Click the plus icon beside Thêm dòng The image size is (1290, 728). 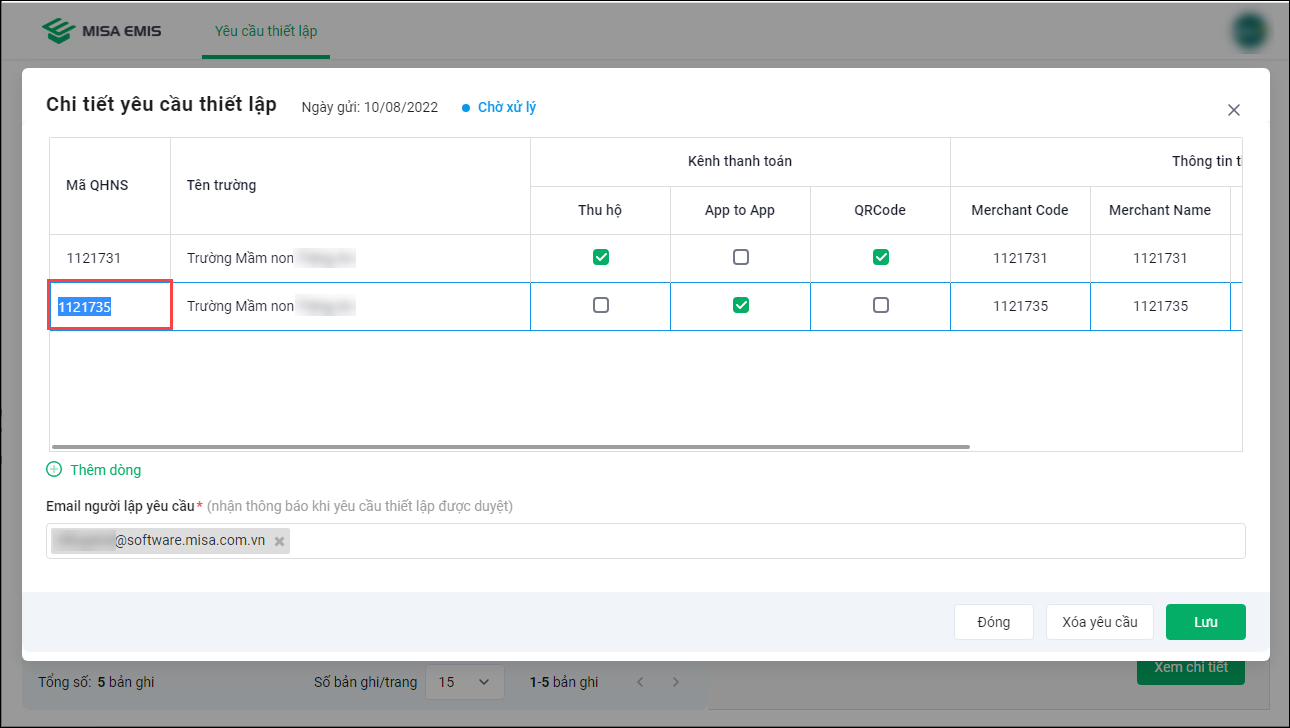[54, 469]
